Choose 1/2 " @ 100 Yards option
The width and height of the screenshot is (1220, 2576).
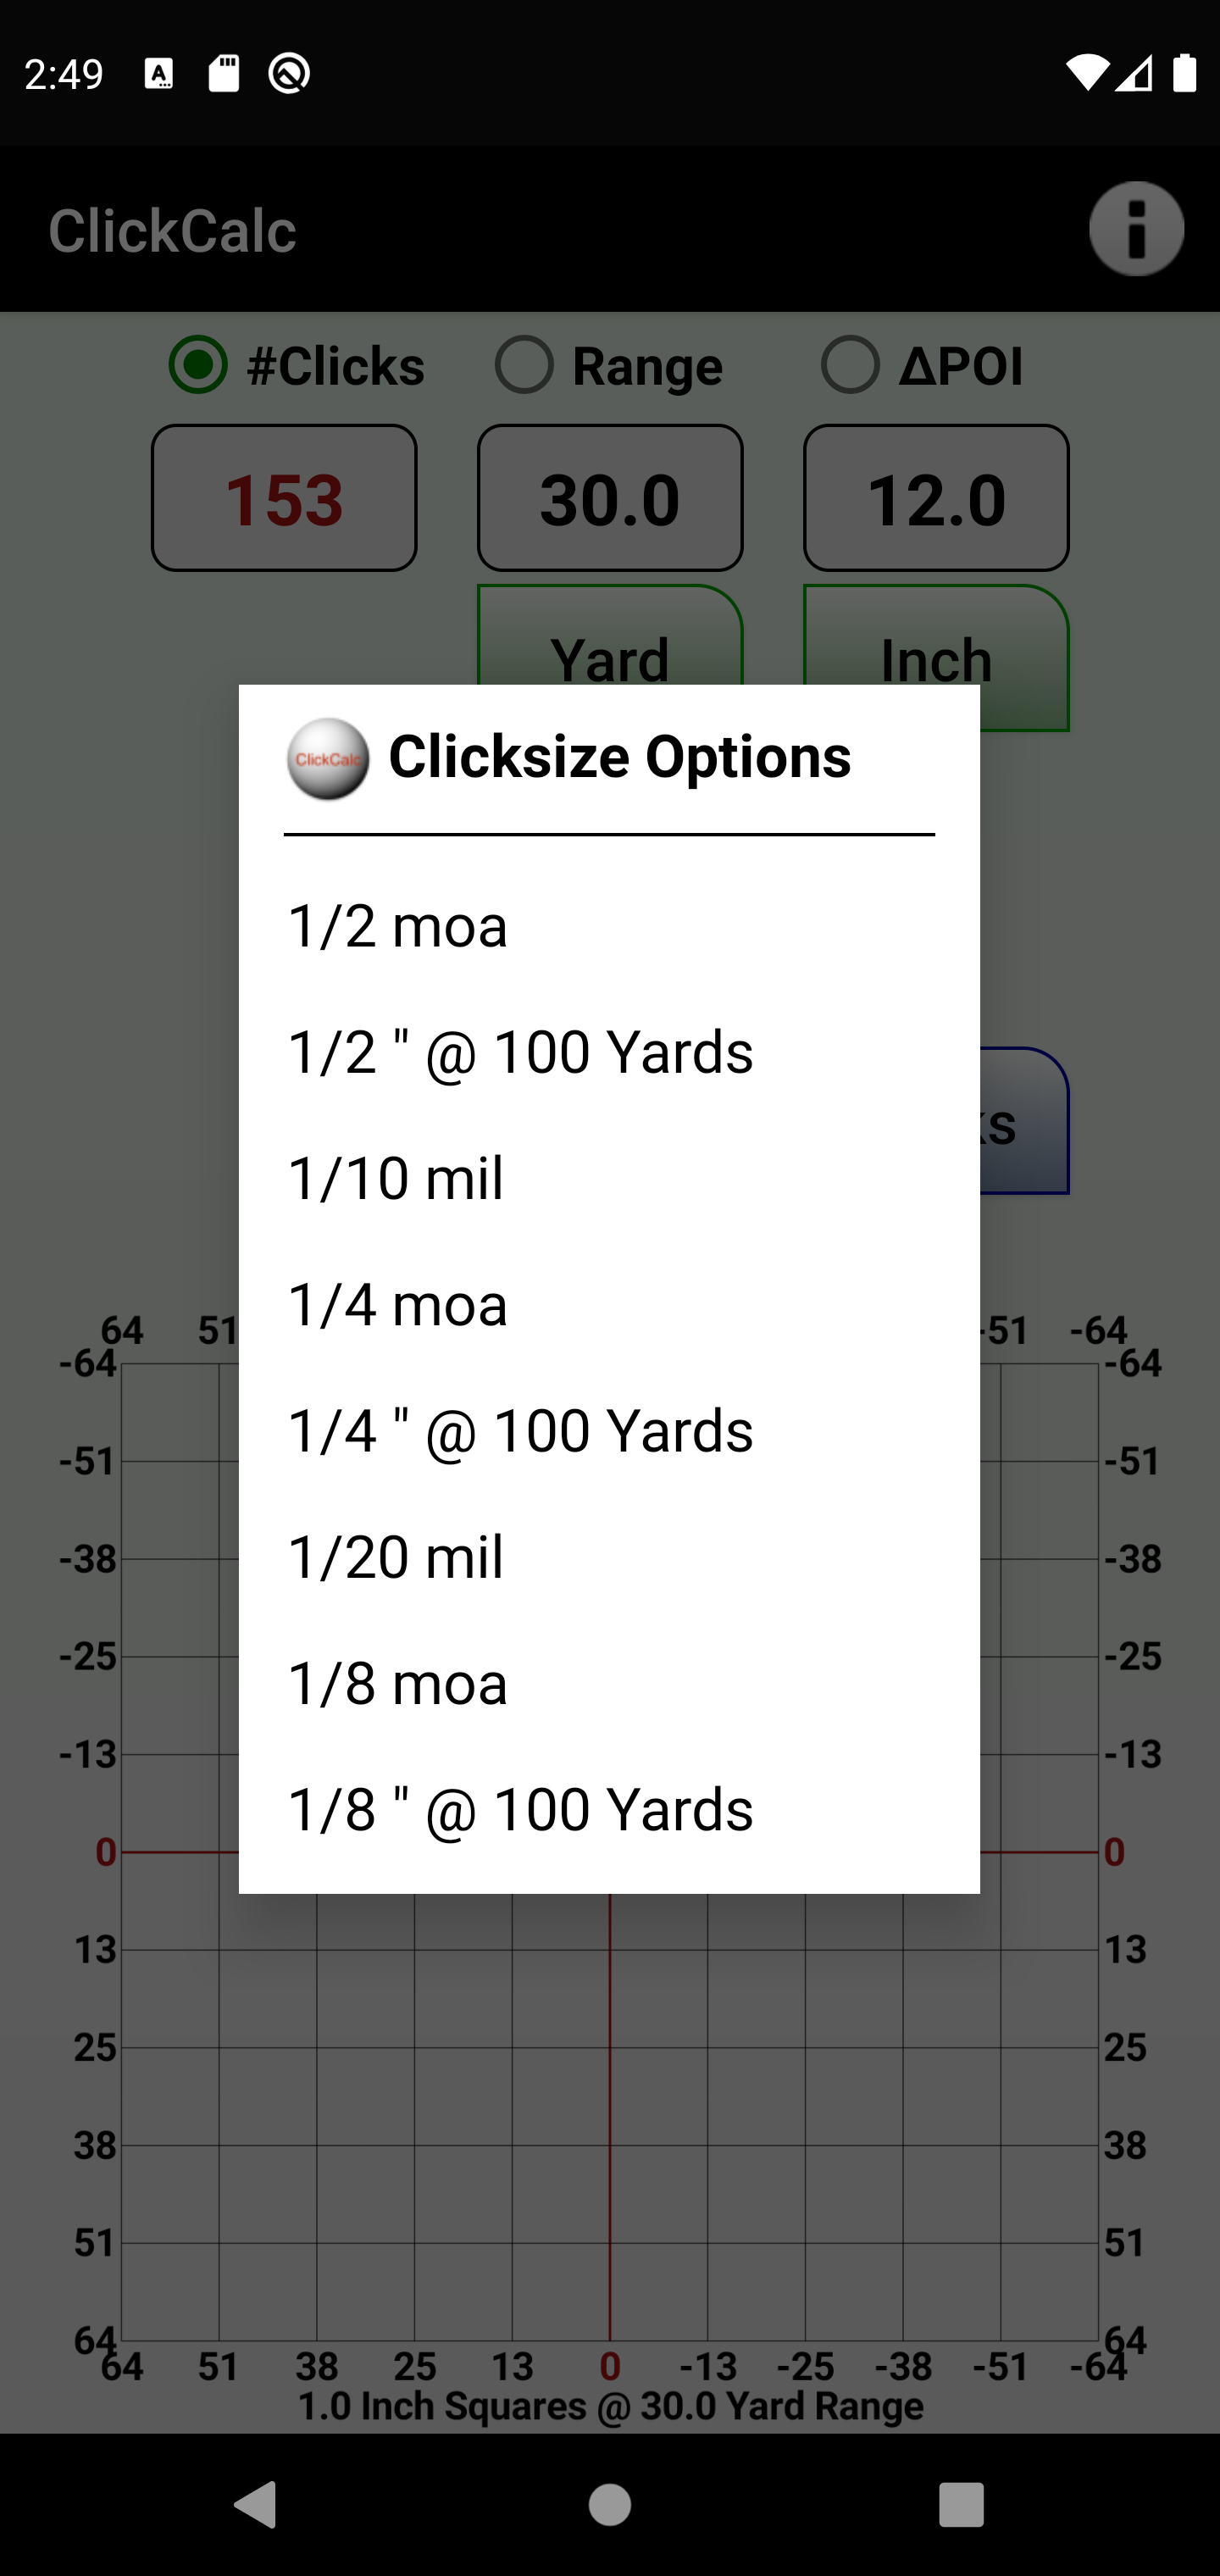[609, 1052]
